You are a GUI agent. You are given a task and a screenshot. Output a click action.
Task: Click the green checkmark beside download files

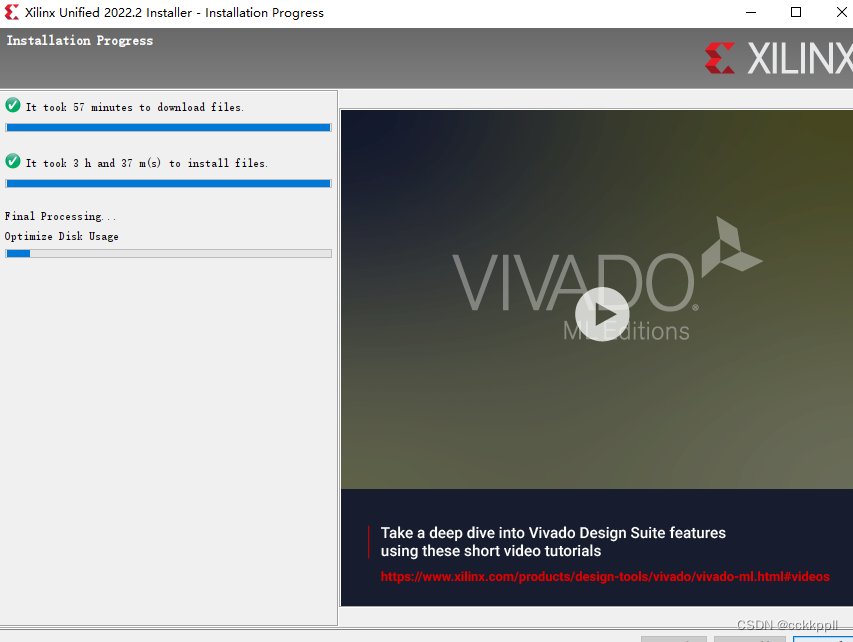click(x=13, y=105)
